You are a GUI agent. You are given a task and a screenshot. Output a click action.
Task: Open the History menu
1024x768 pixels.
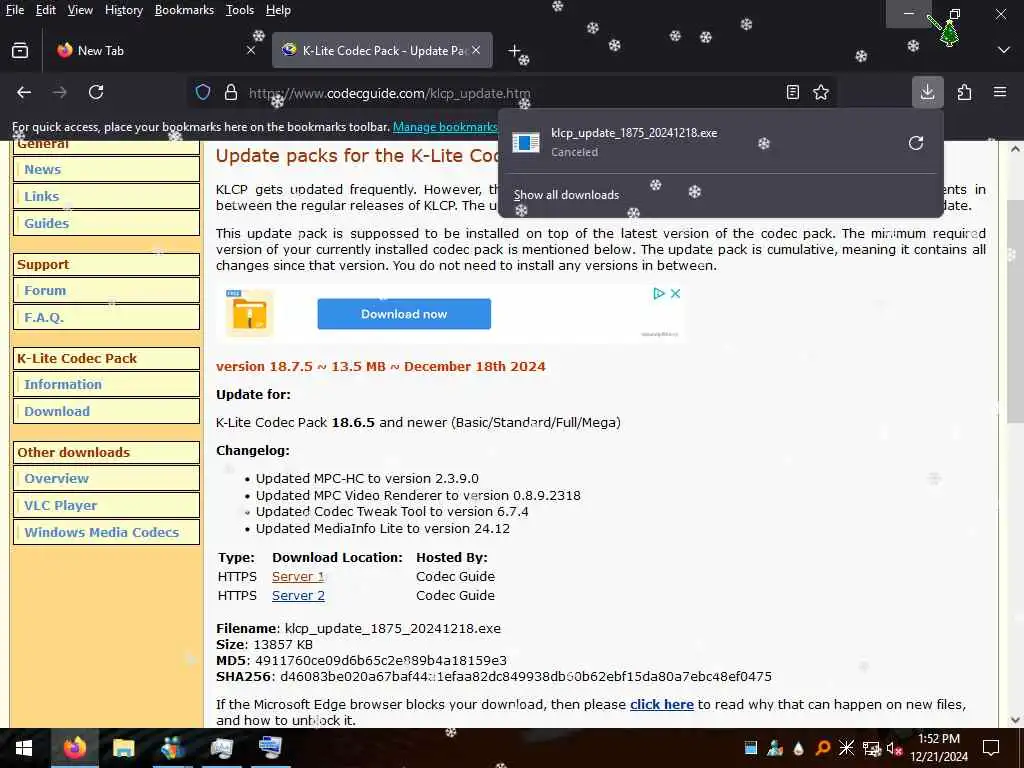coord(124,10)
